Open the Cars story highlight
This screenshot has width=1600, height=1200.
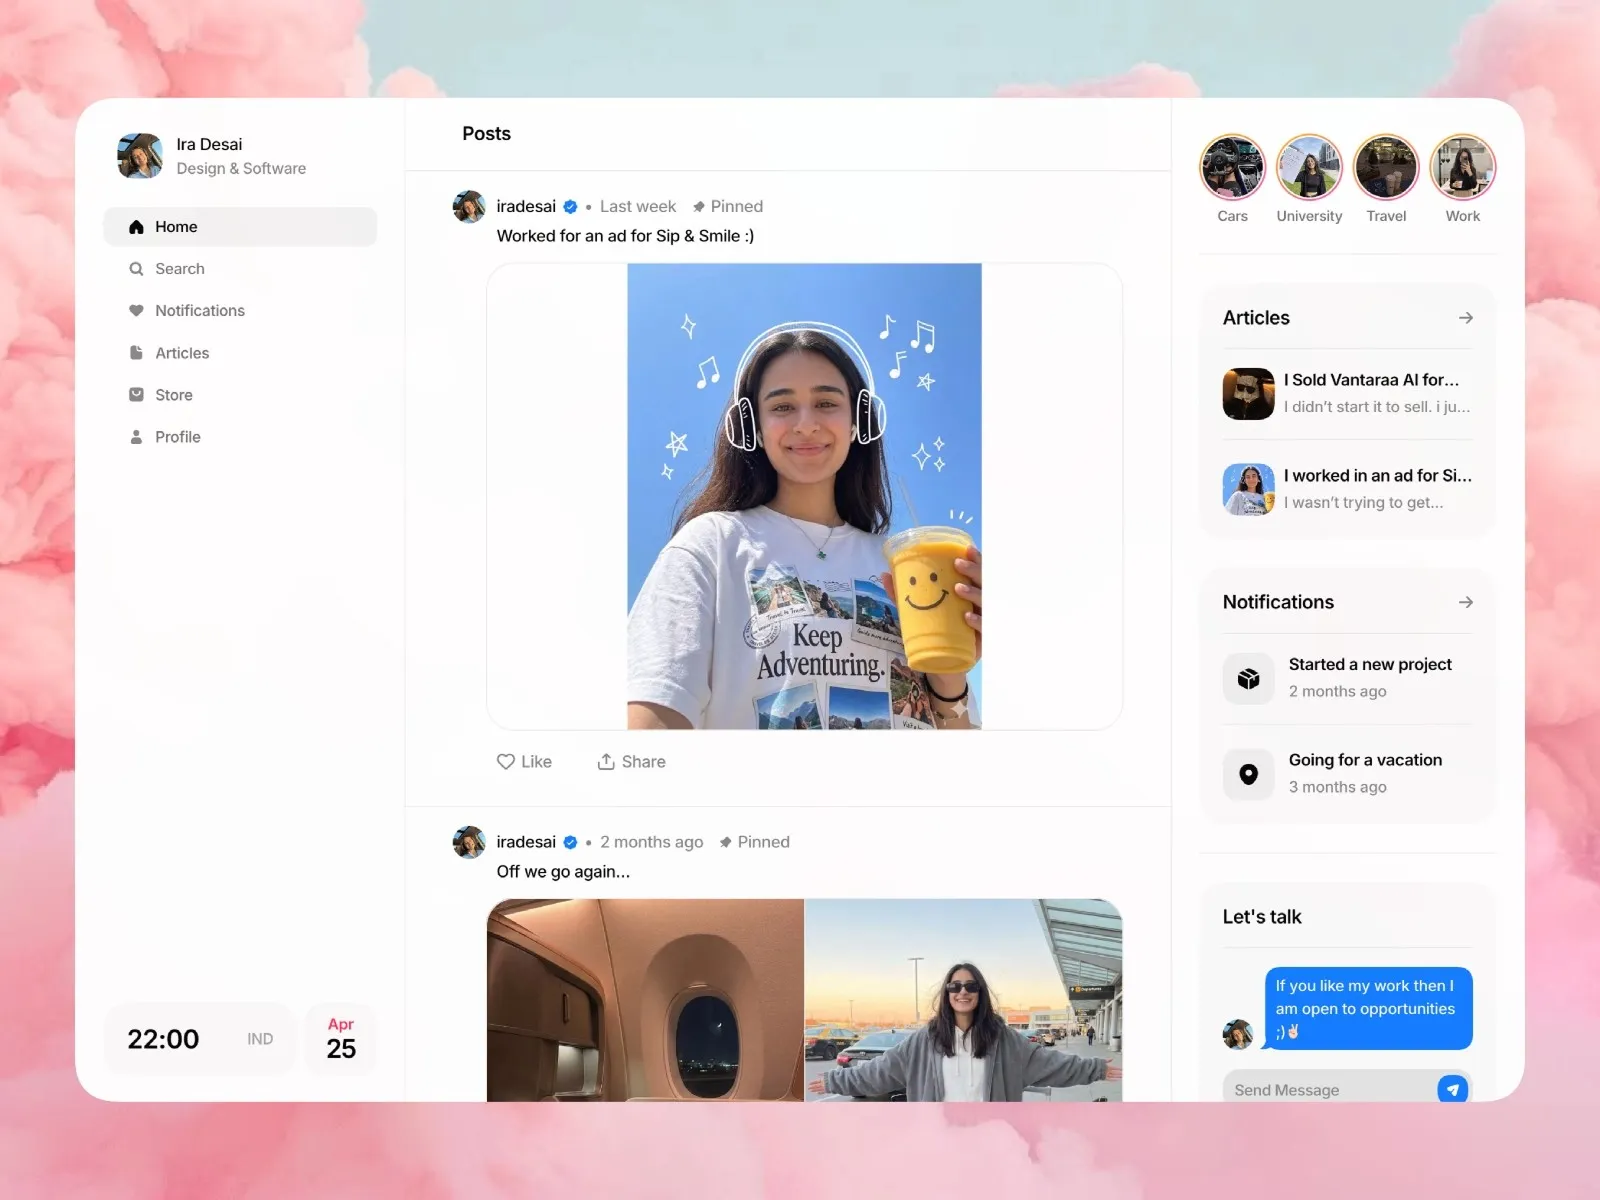1232,167
